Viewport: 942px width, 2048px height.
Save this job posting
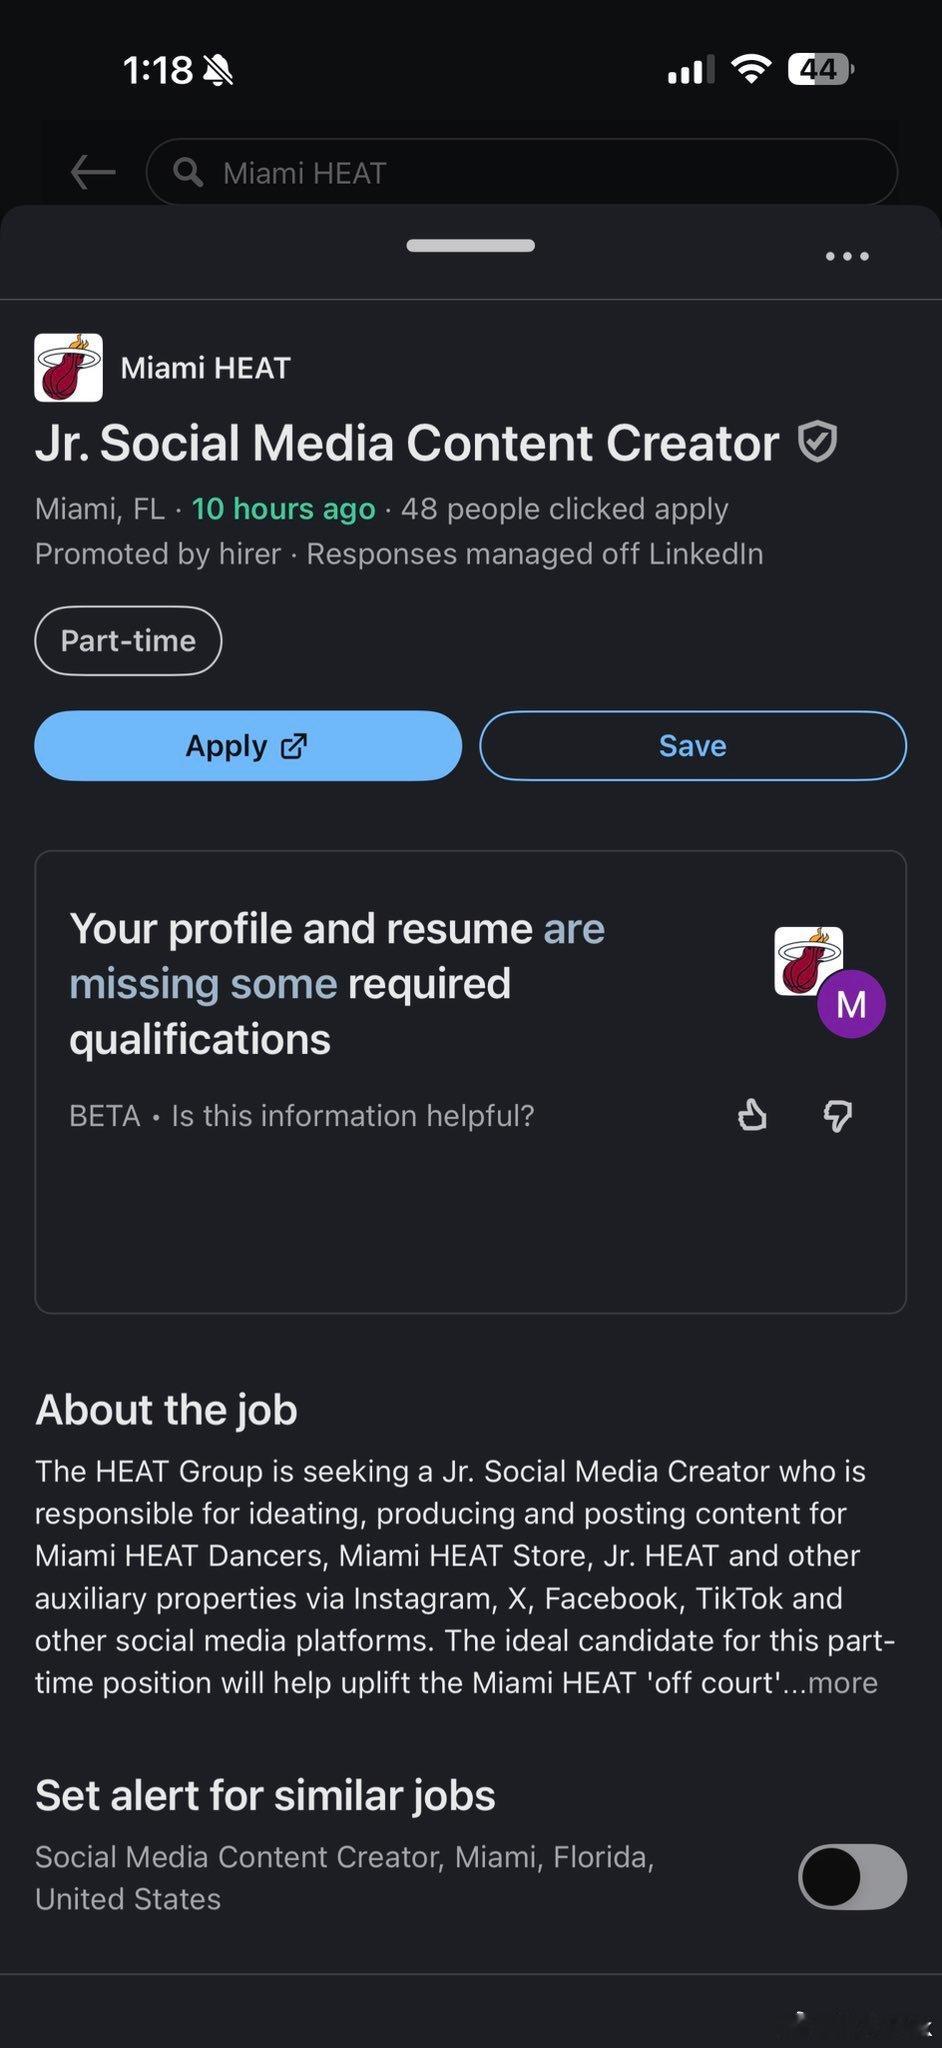tap(693, 746)
